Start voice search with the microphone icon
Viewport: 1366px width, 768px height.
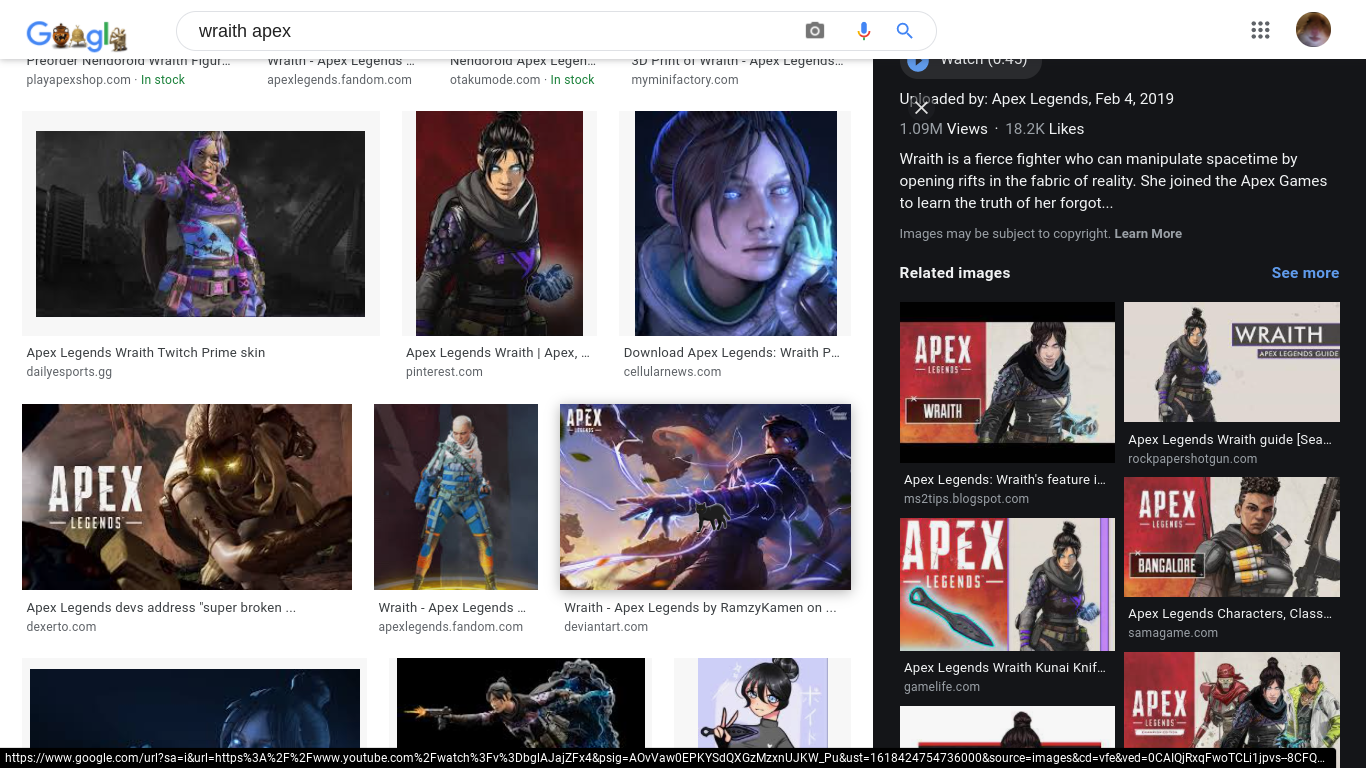pyautogui.click(x=864, y=31)
